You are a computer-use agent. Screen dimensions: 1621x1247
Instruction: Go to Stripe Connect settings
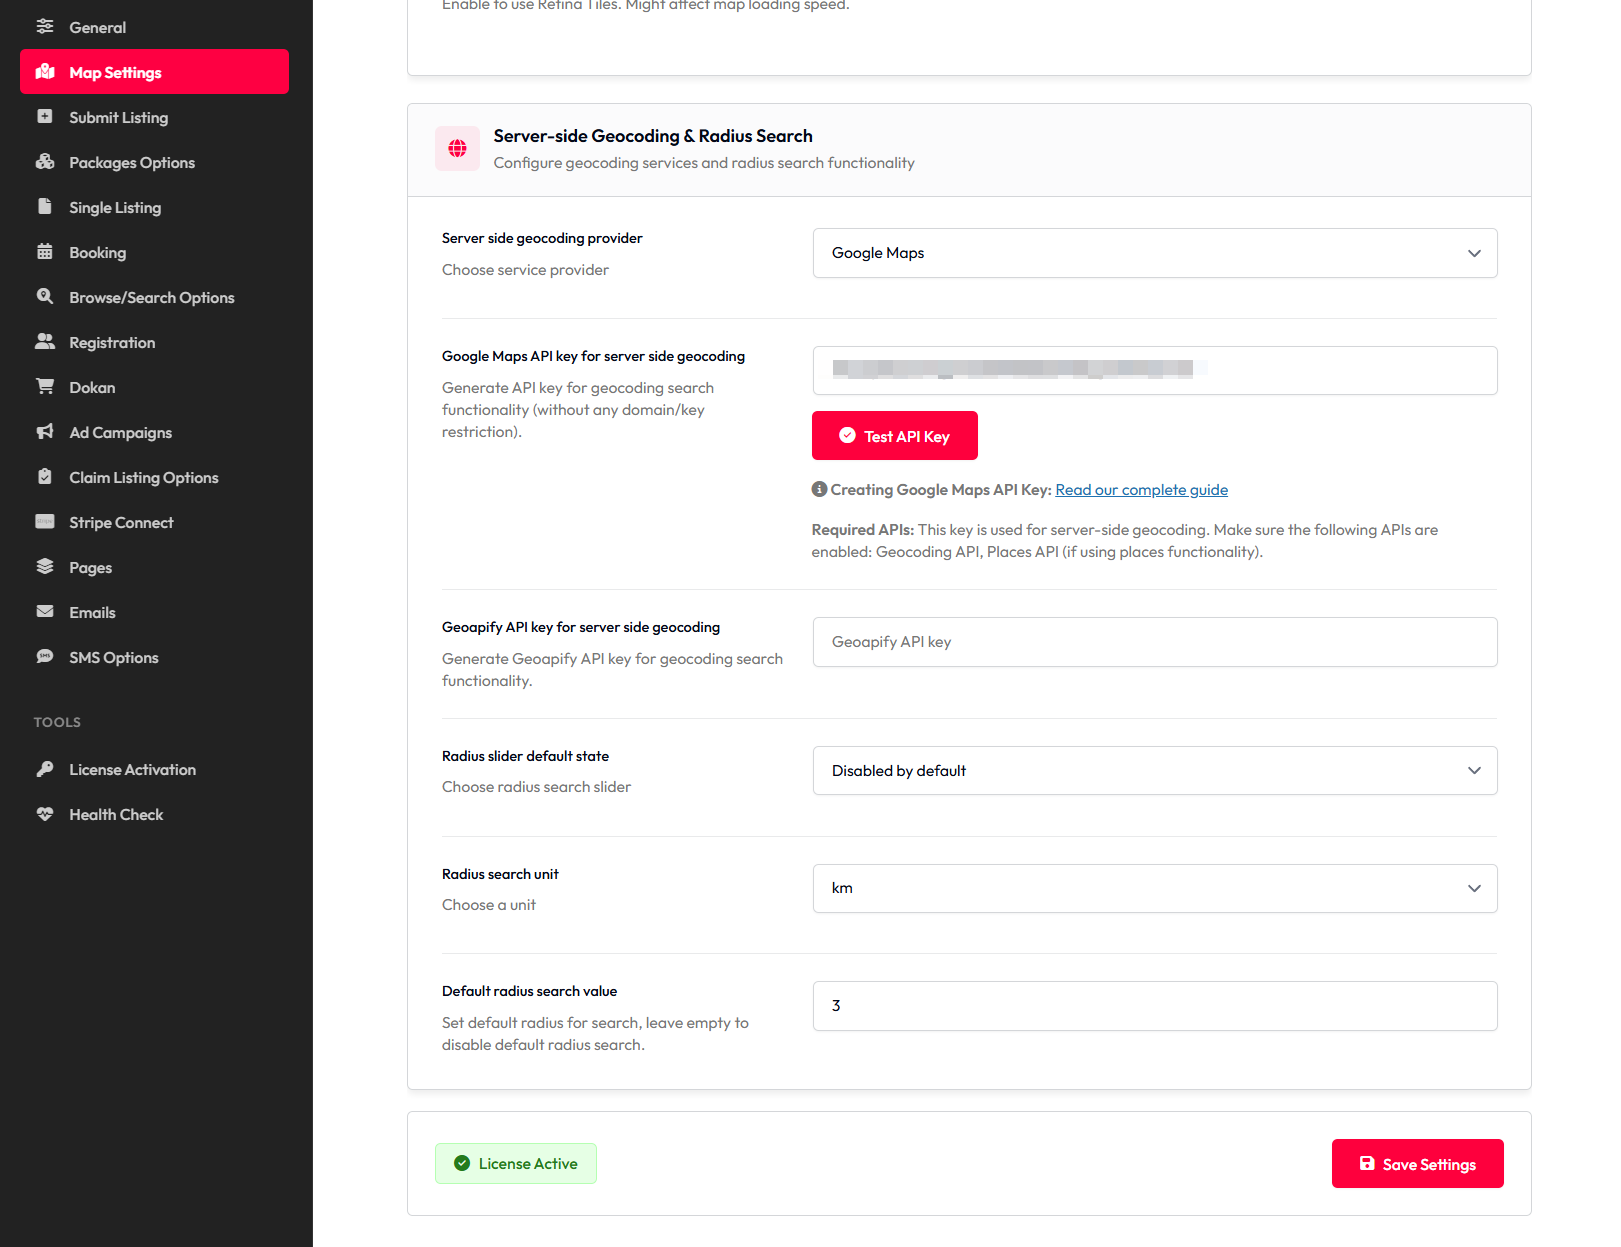click(121, 522)
